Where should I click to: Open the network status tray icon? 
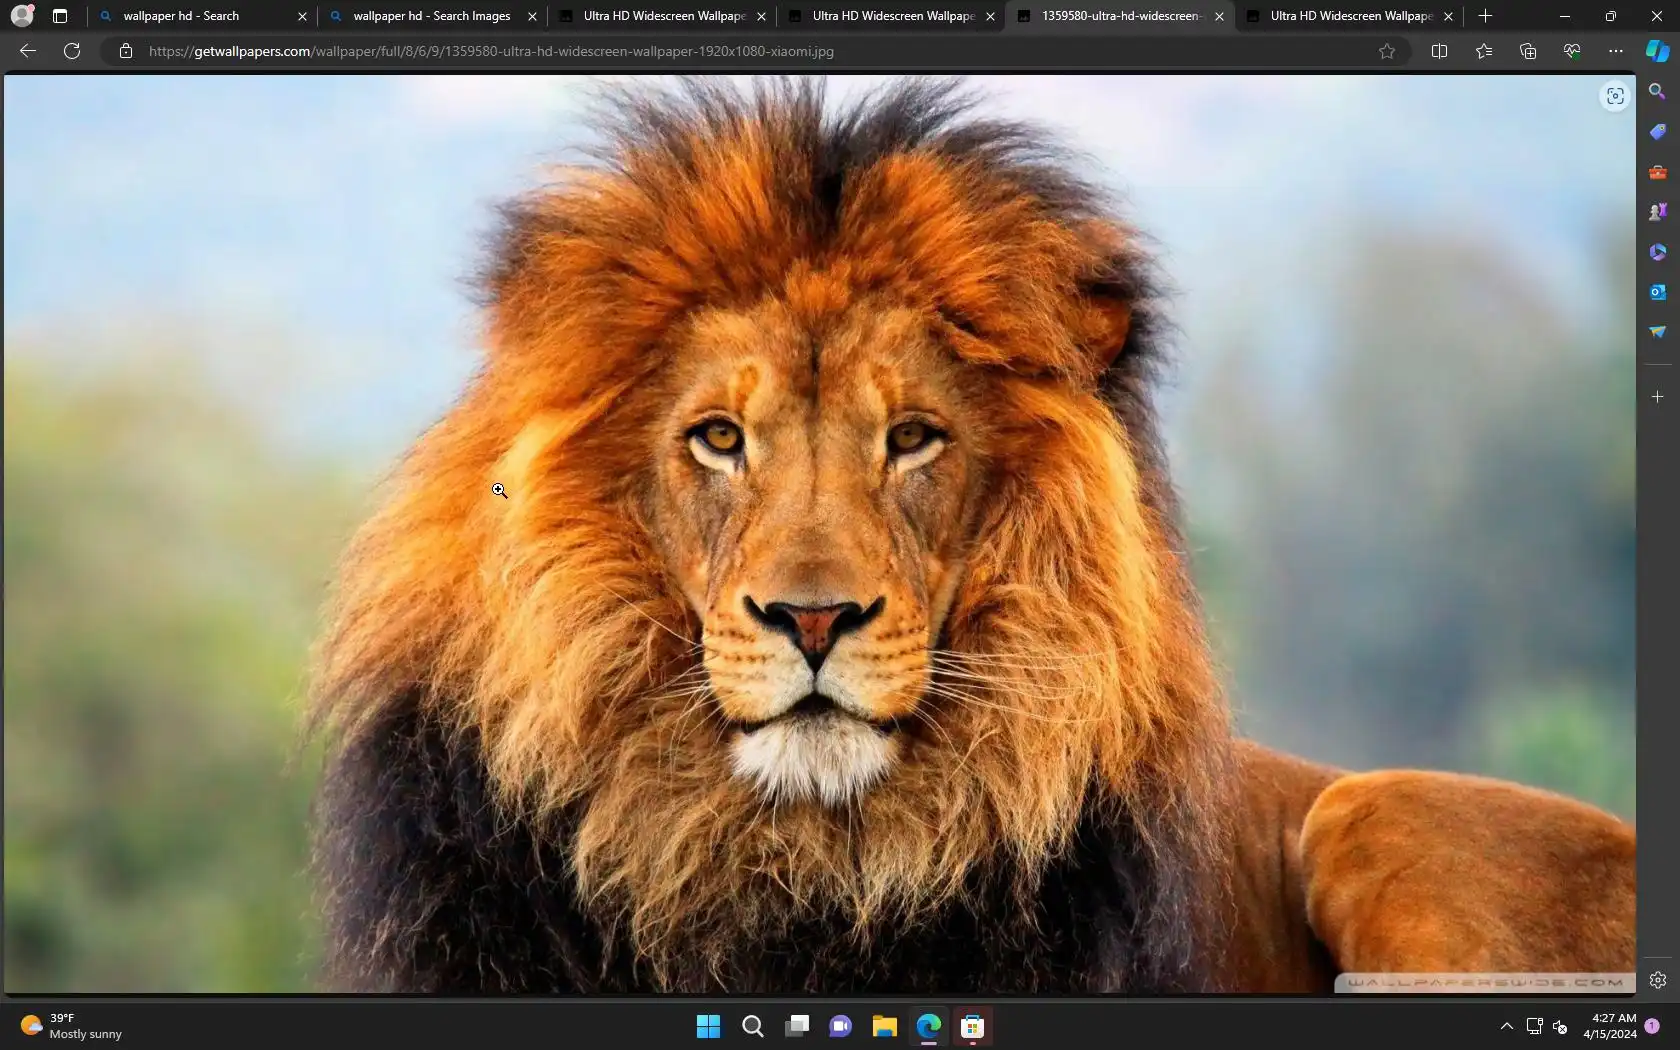pos(1534,1026)
